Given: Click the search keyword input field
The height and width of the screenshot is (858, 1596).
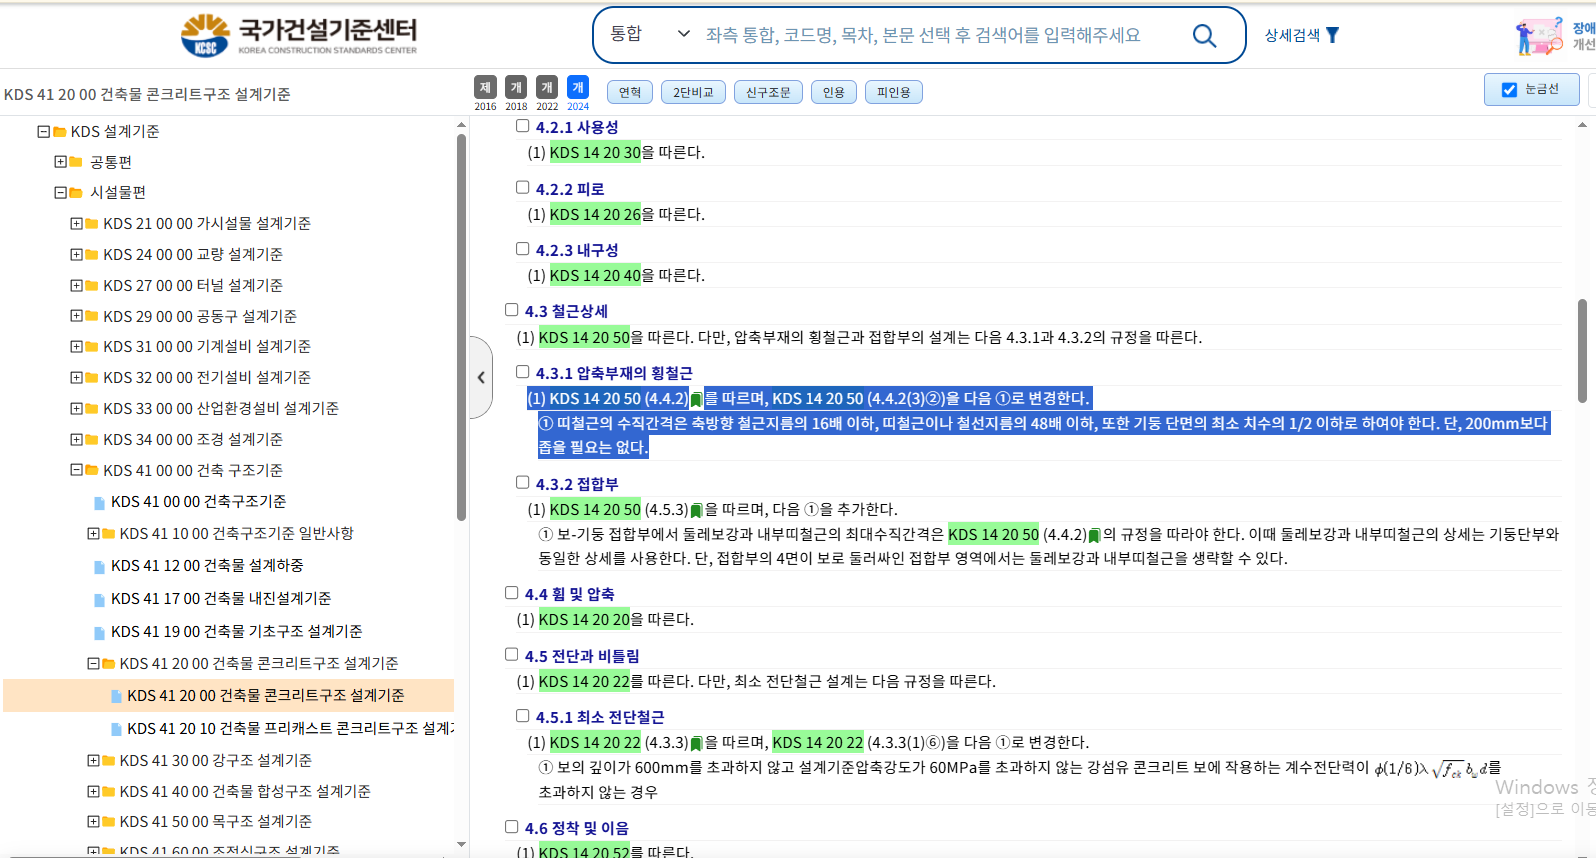Looking at the screenshot, I should (x=940, y=35).
